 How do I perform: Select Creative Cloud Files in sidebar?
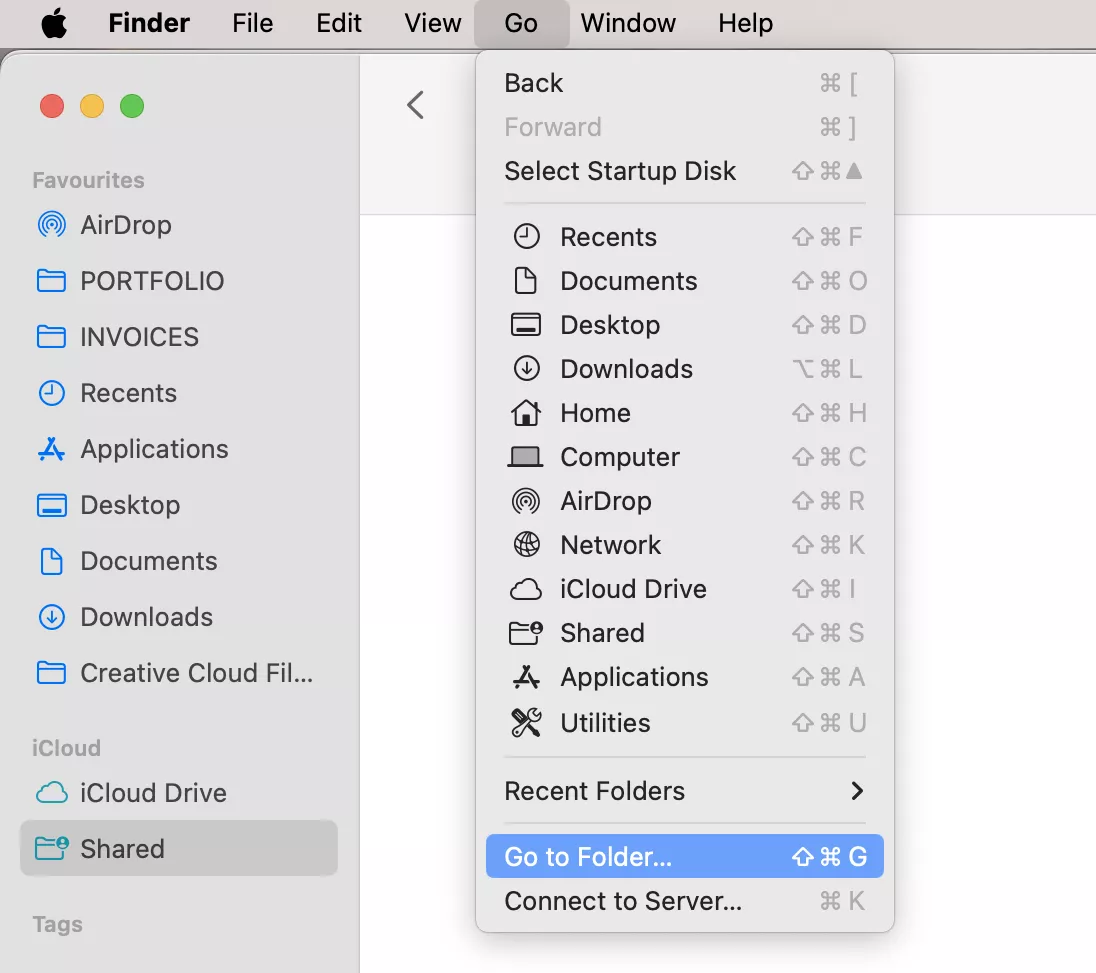click(x=196, y=673)
